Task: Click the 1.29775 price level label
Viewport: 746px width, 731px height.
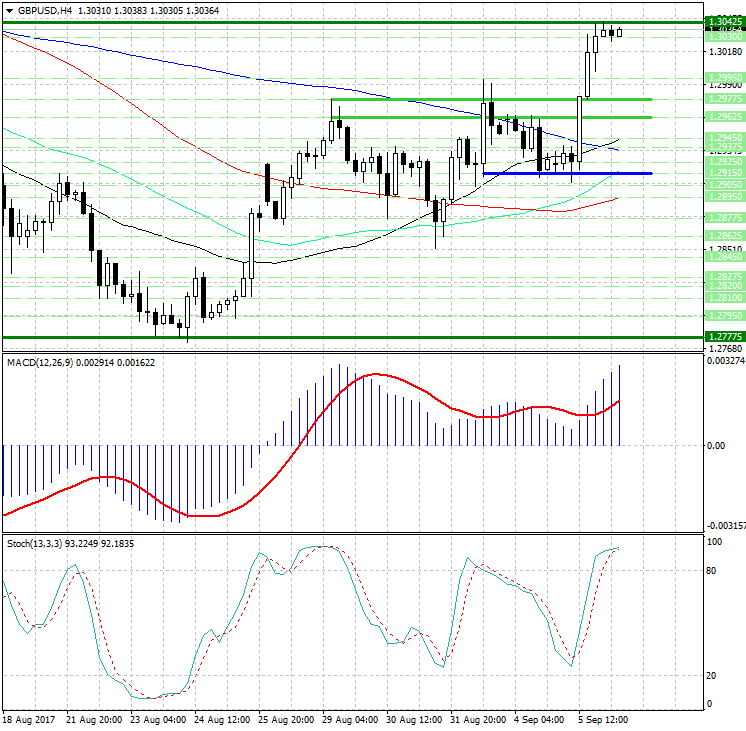Action: tap(723, 99)
